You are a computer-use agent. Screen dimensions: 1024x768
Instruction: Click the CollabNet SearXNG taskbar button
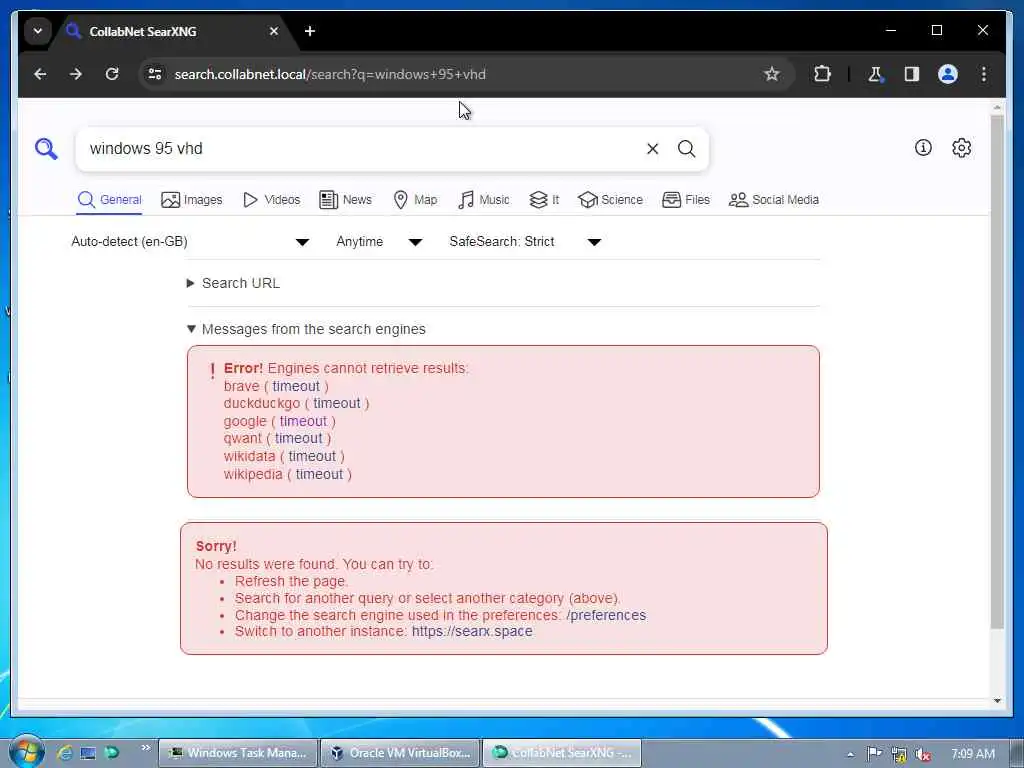click(x=562, y=753)
